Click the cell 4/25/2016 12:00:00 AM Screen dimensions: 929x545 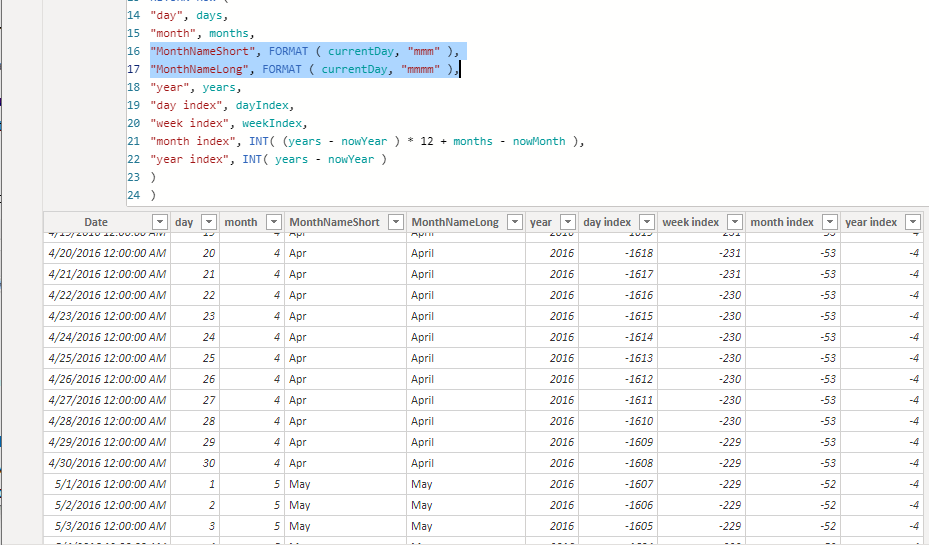[x=107, y=358]
